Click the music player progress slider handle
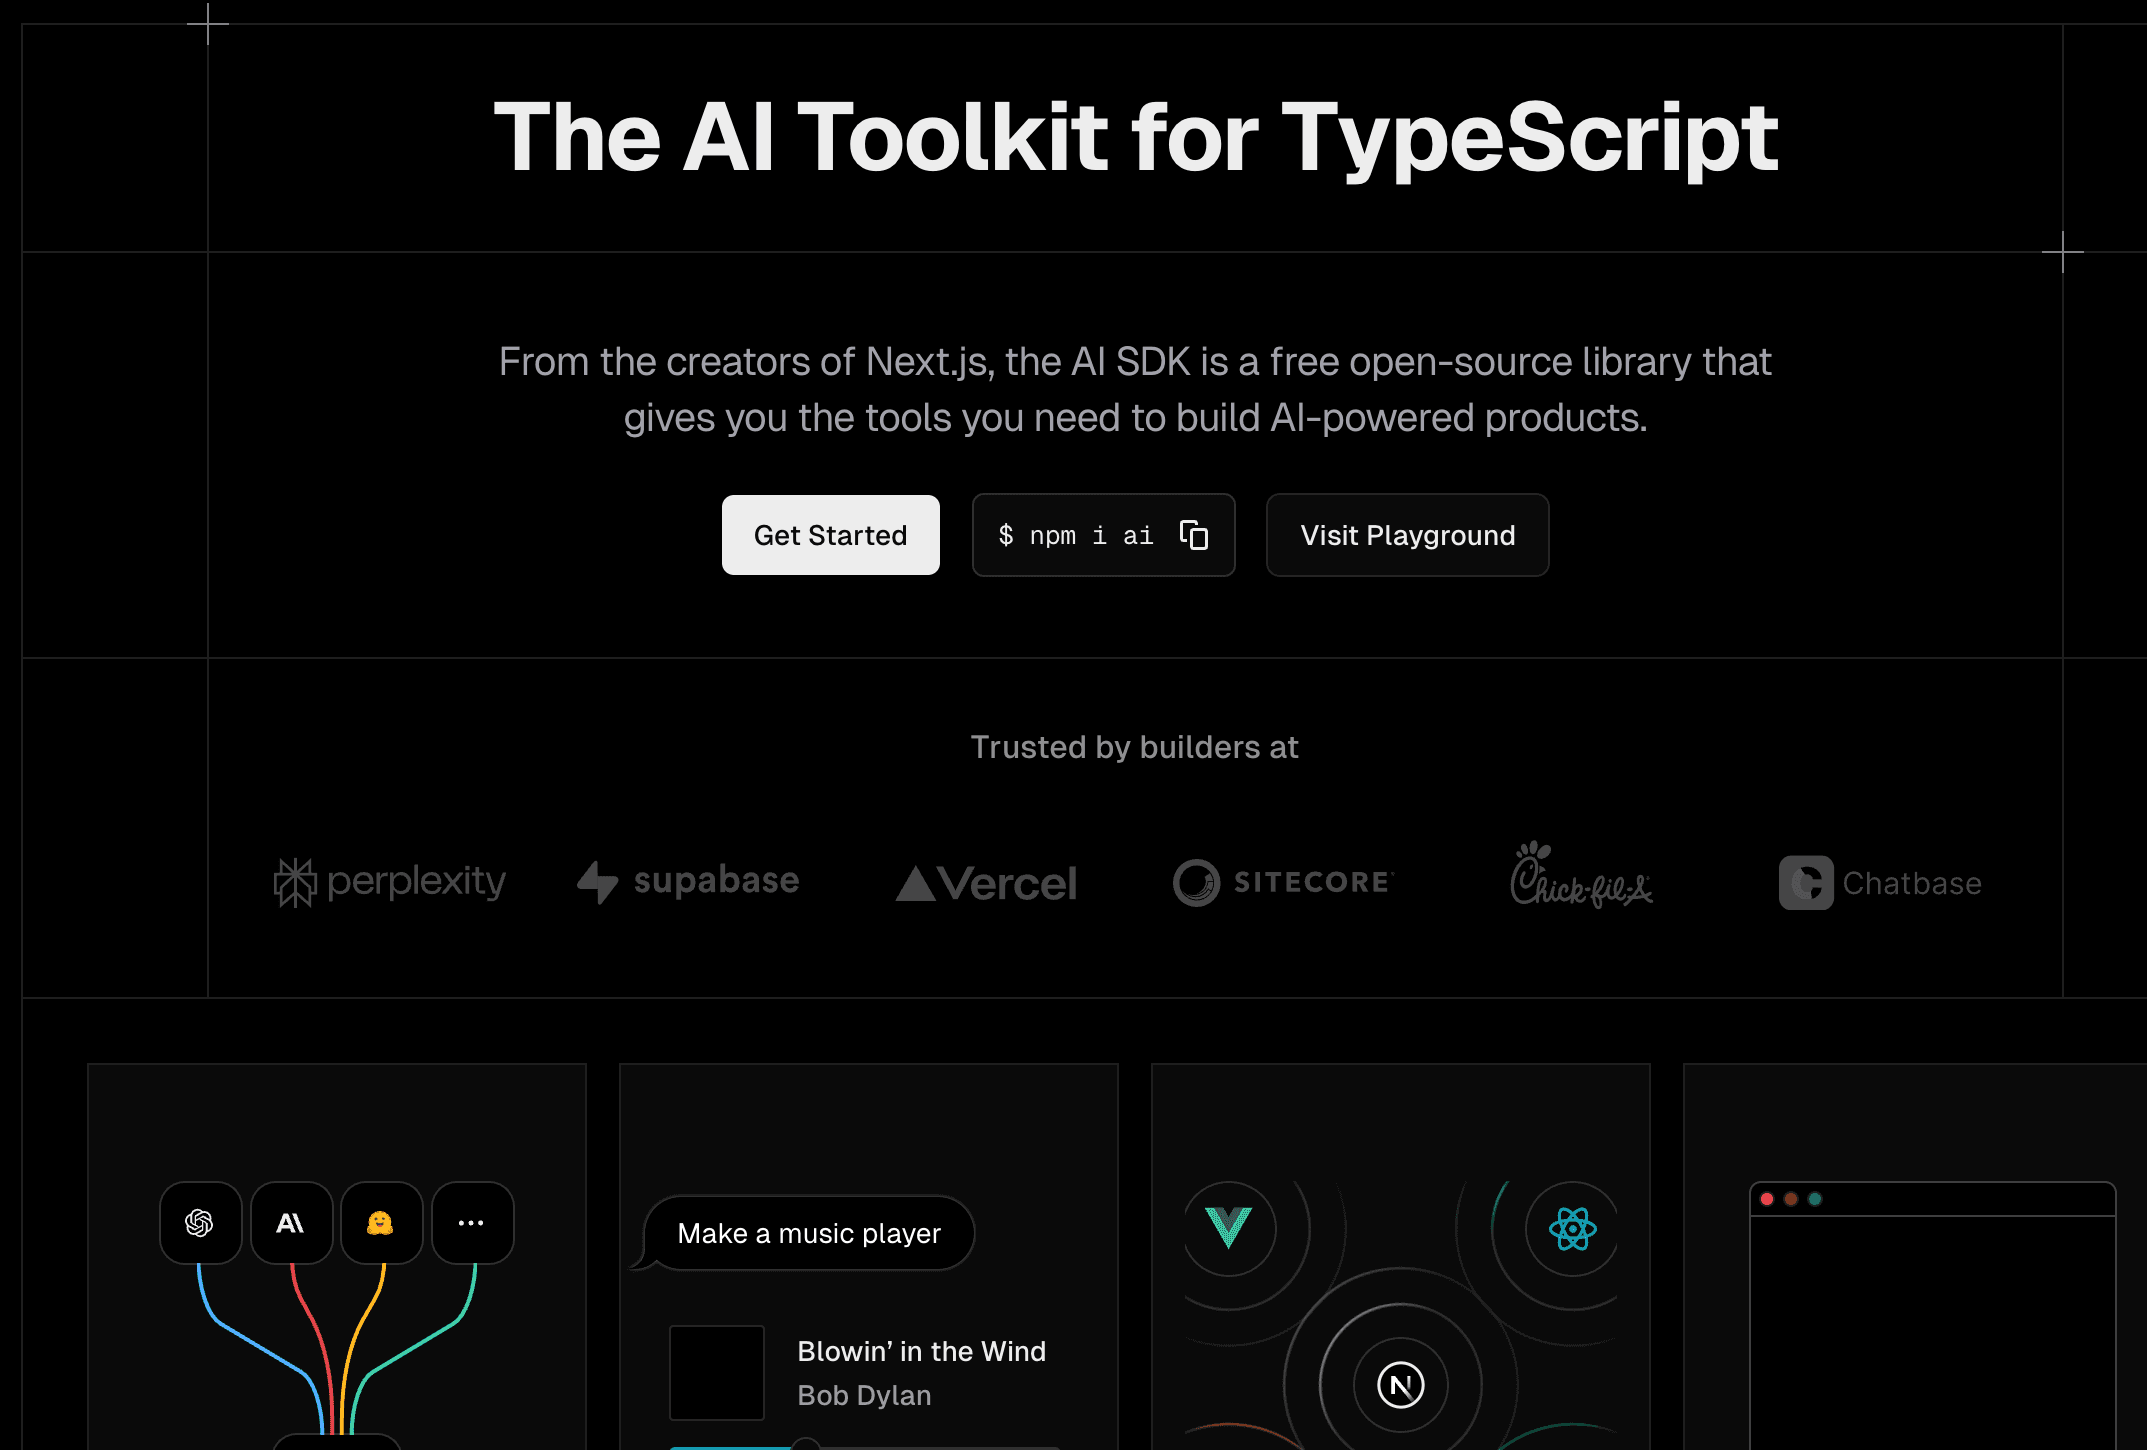 [x=805, y=1444]
